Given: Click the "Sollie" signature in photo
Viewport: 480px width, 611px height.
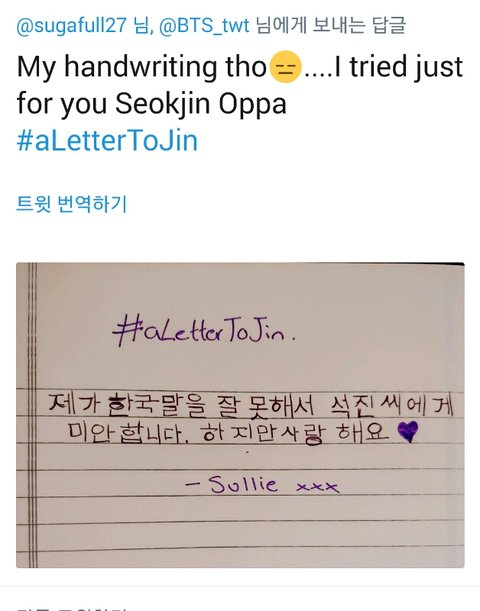Looking at the screenshot, I should (243, 484).
